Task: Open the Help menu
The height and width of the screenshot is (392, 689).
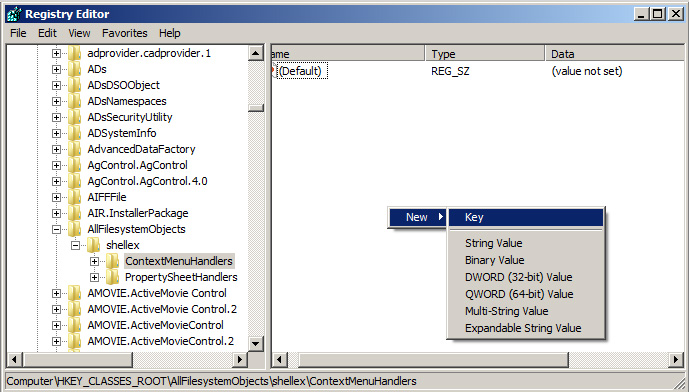Action: click(x=170, y=33)
